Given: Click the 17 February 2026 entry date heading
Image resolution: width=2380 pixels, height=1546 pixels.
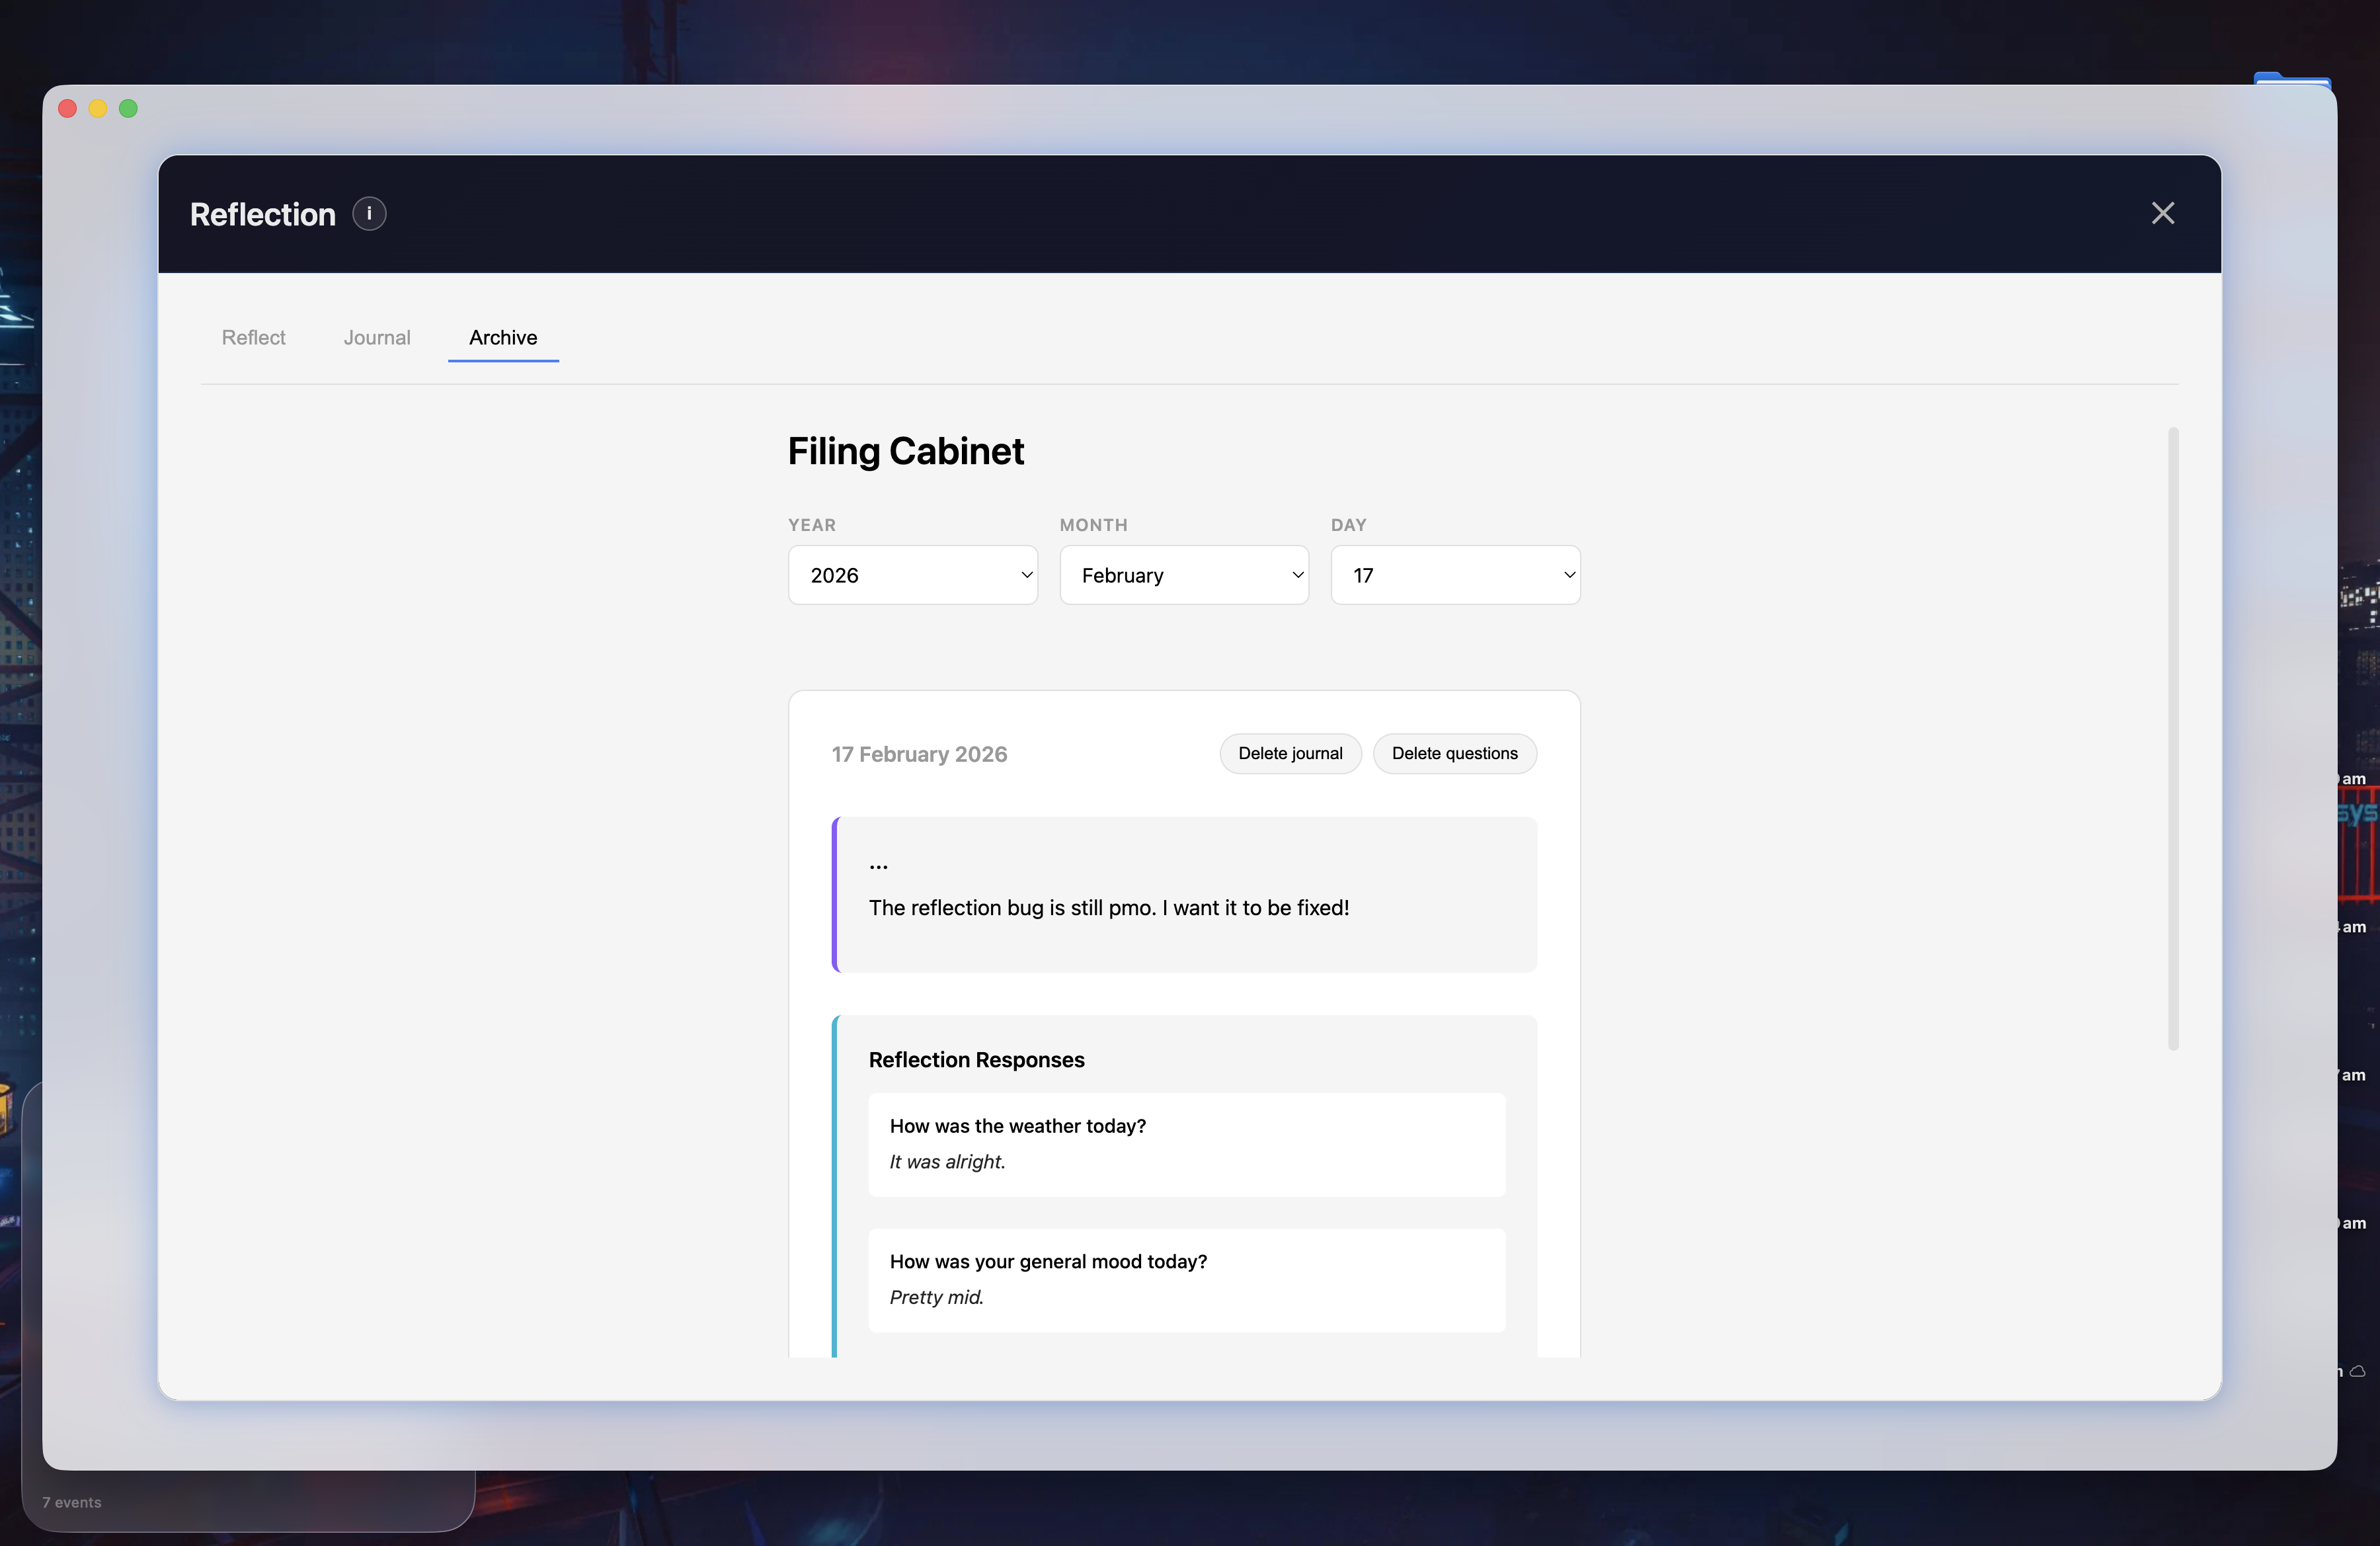Looking at the screenshot, I should tap(919, 754).
